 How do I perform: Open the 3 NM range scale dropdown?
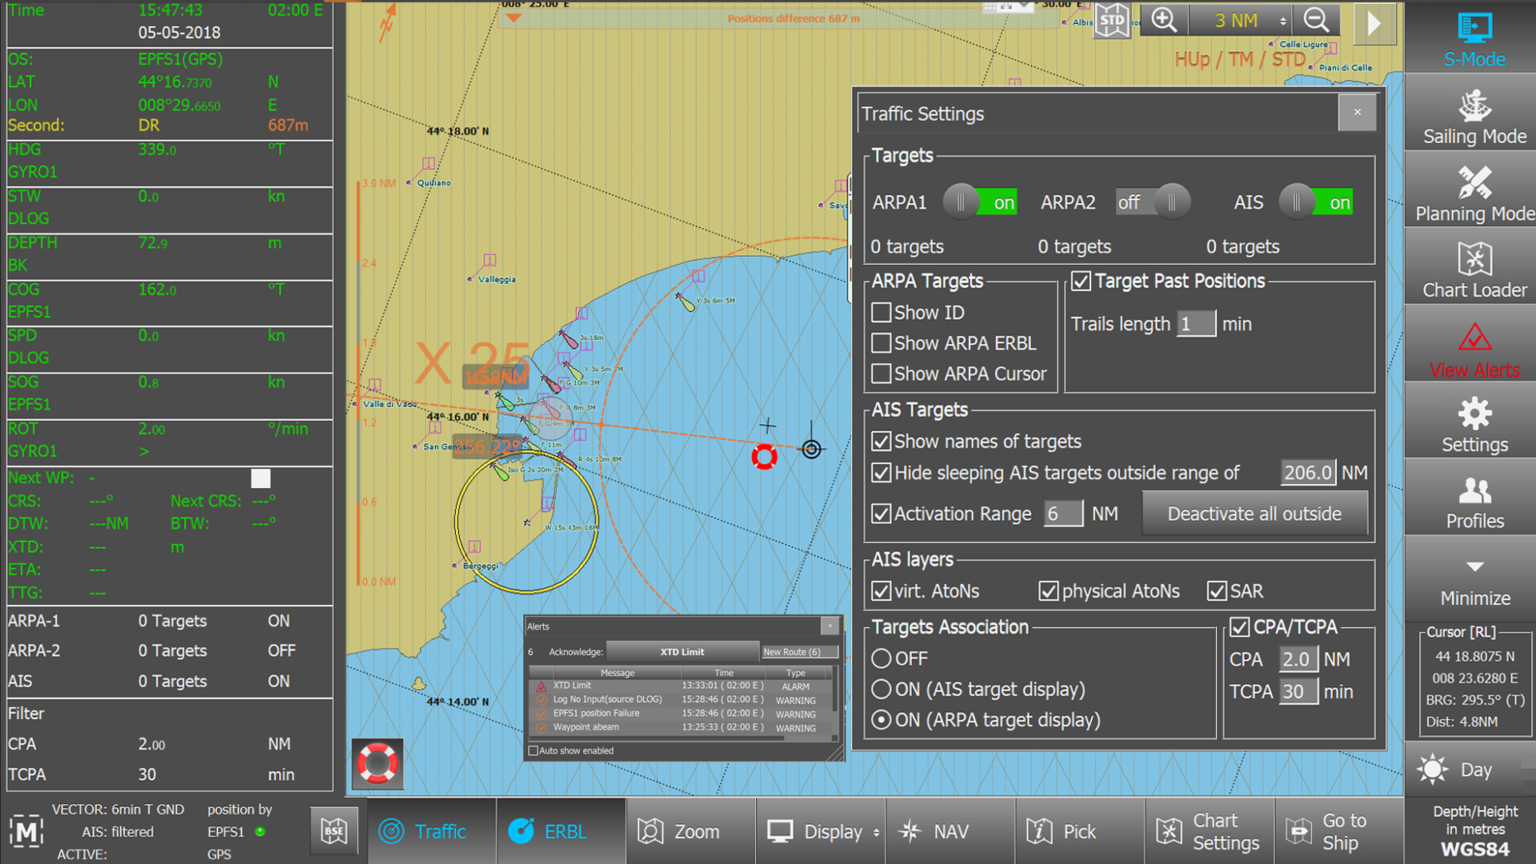click(1242, 20)
